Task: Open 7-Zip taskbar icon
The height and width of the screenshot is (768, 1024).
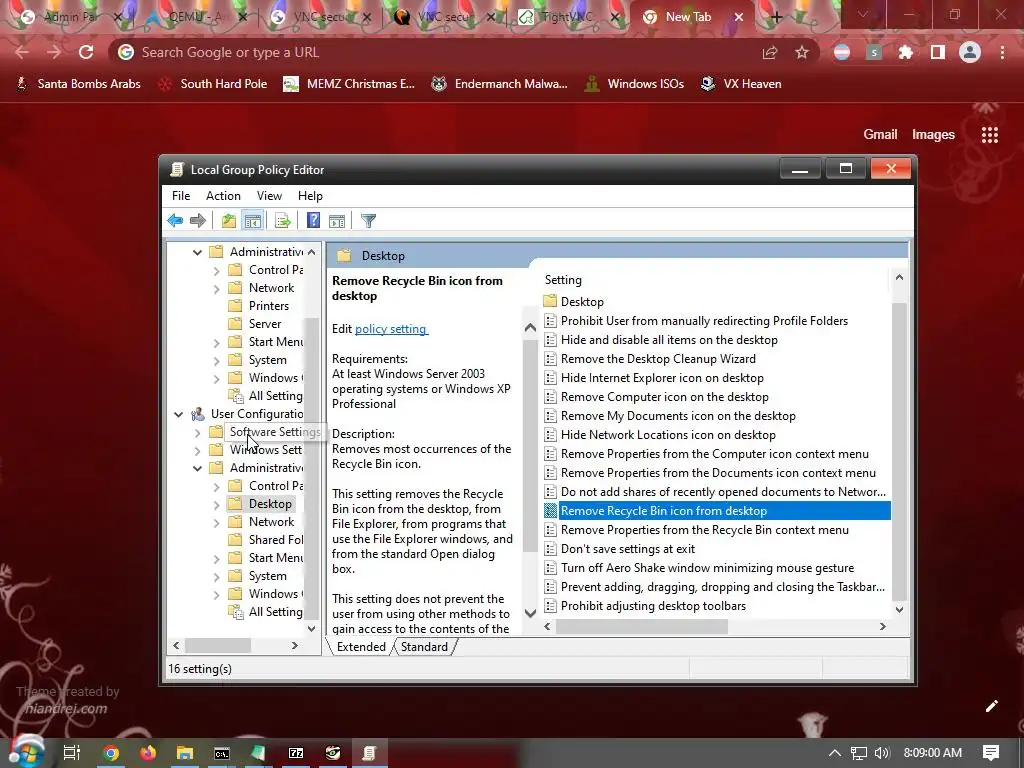Action: [x=296, y=753]
